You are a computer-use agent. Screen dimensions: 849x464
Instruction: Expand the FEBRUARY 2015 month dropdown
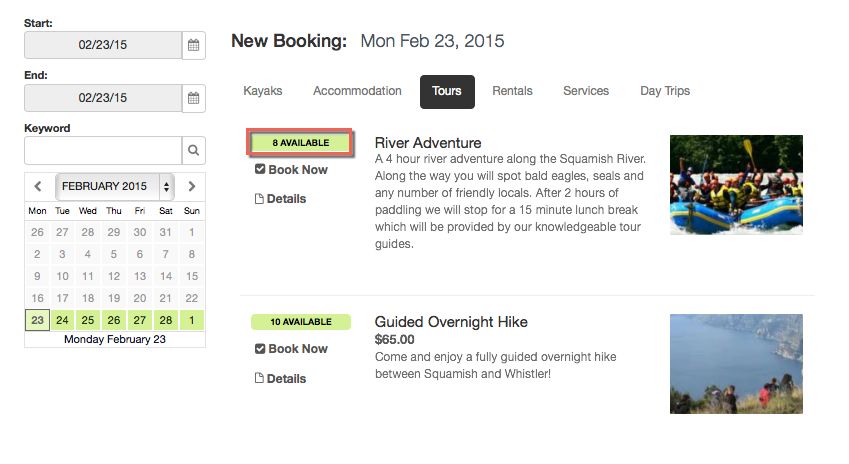[x=115, y=186]
